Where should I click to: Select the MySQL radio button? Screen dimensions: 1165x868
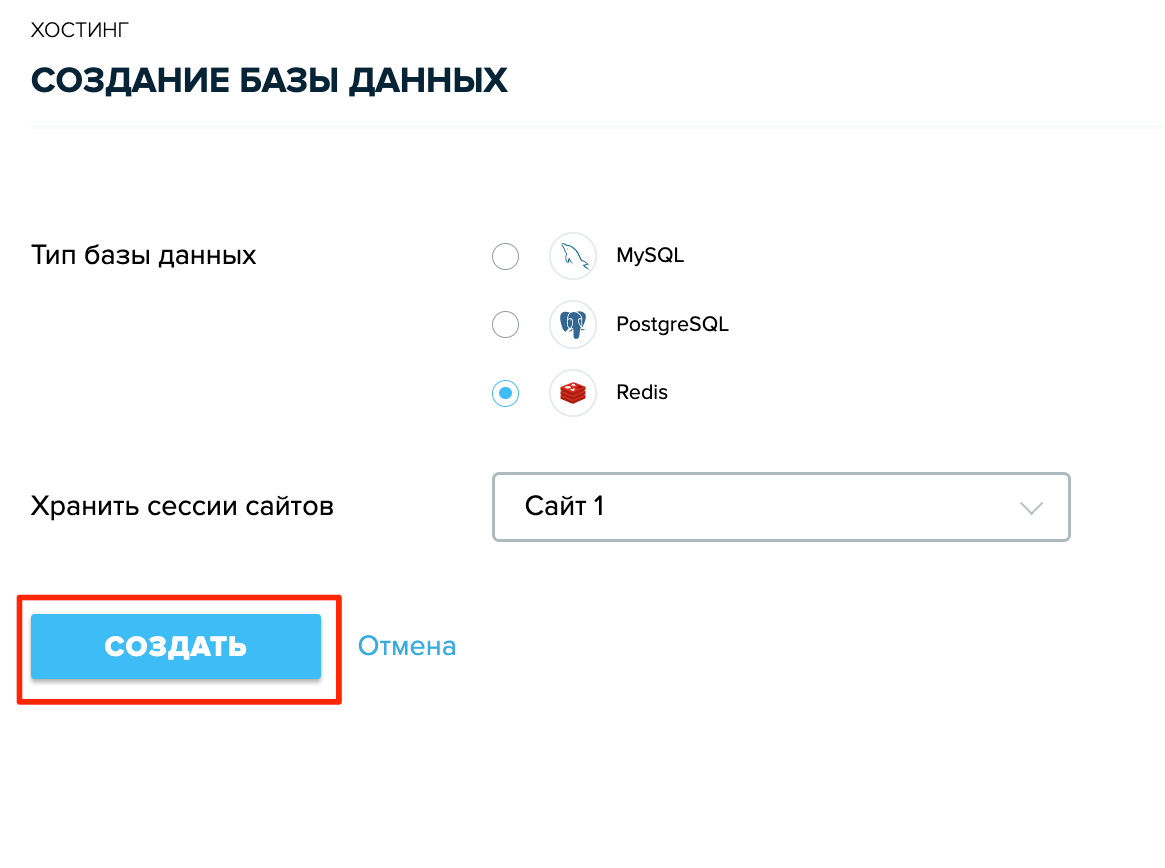[x=505, y=256]
